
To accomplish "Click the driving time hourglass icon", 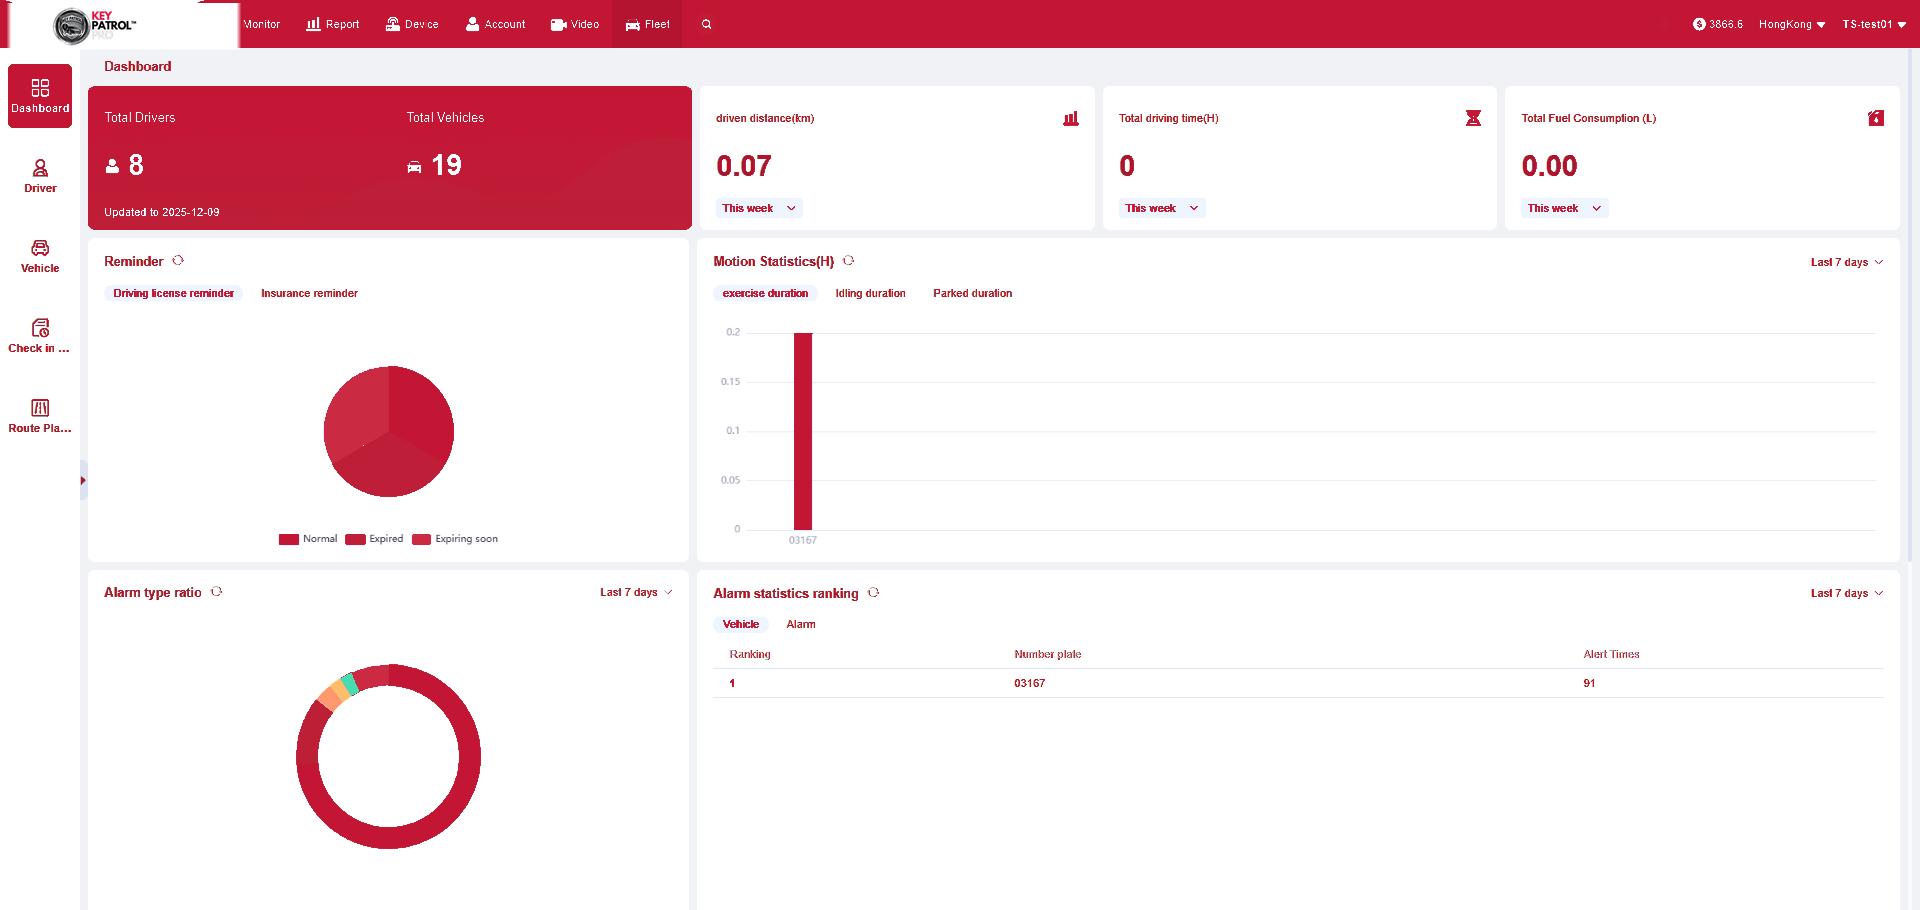I will (x=1473, y=118).
